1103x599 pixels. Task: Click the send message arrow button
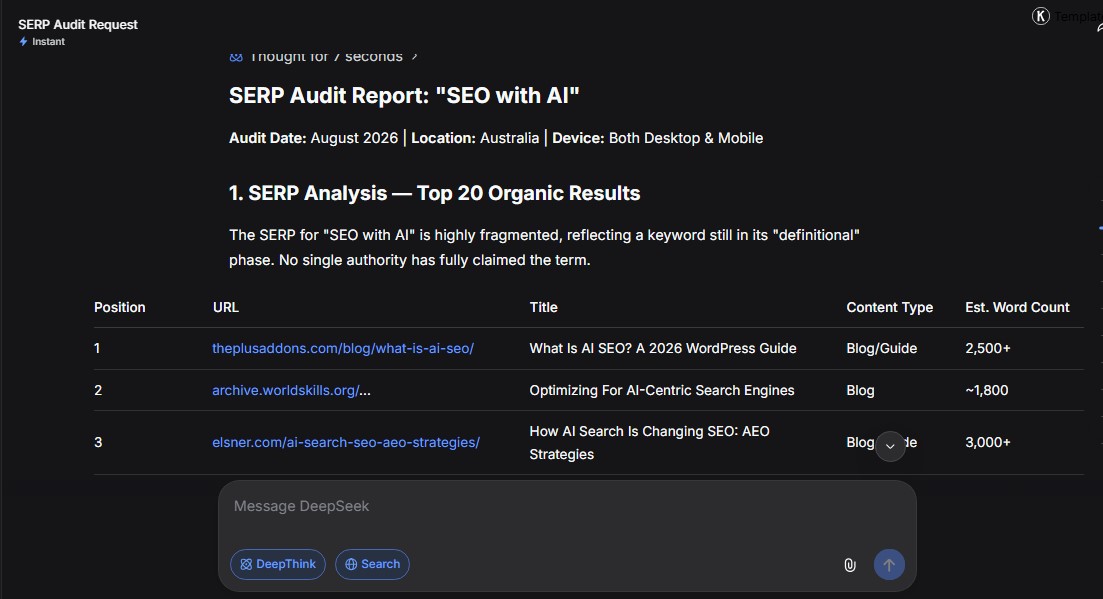coord(889,565)
